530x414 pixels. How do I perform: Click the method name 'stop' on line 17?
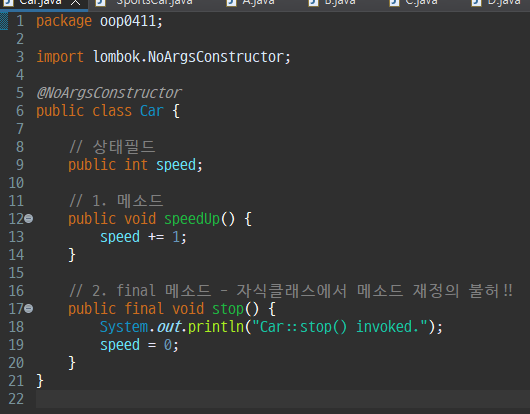(228, 309)
